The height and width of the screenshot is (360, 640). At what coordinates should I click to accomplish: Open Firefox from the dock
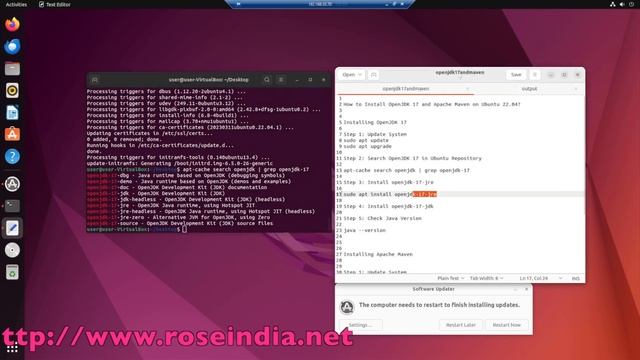[12, 24]
